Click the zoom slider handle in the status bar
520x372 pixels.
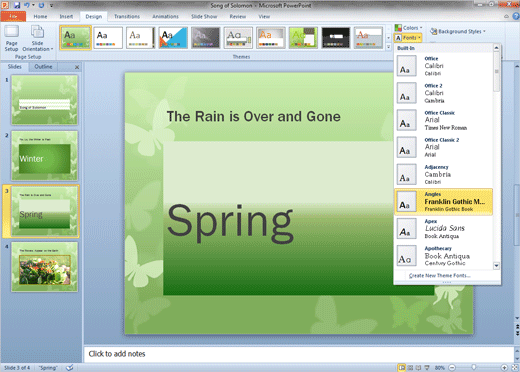click(473, 367)
